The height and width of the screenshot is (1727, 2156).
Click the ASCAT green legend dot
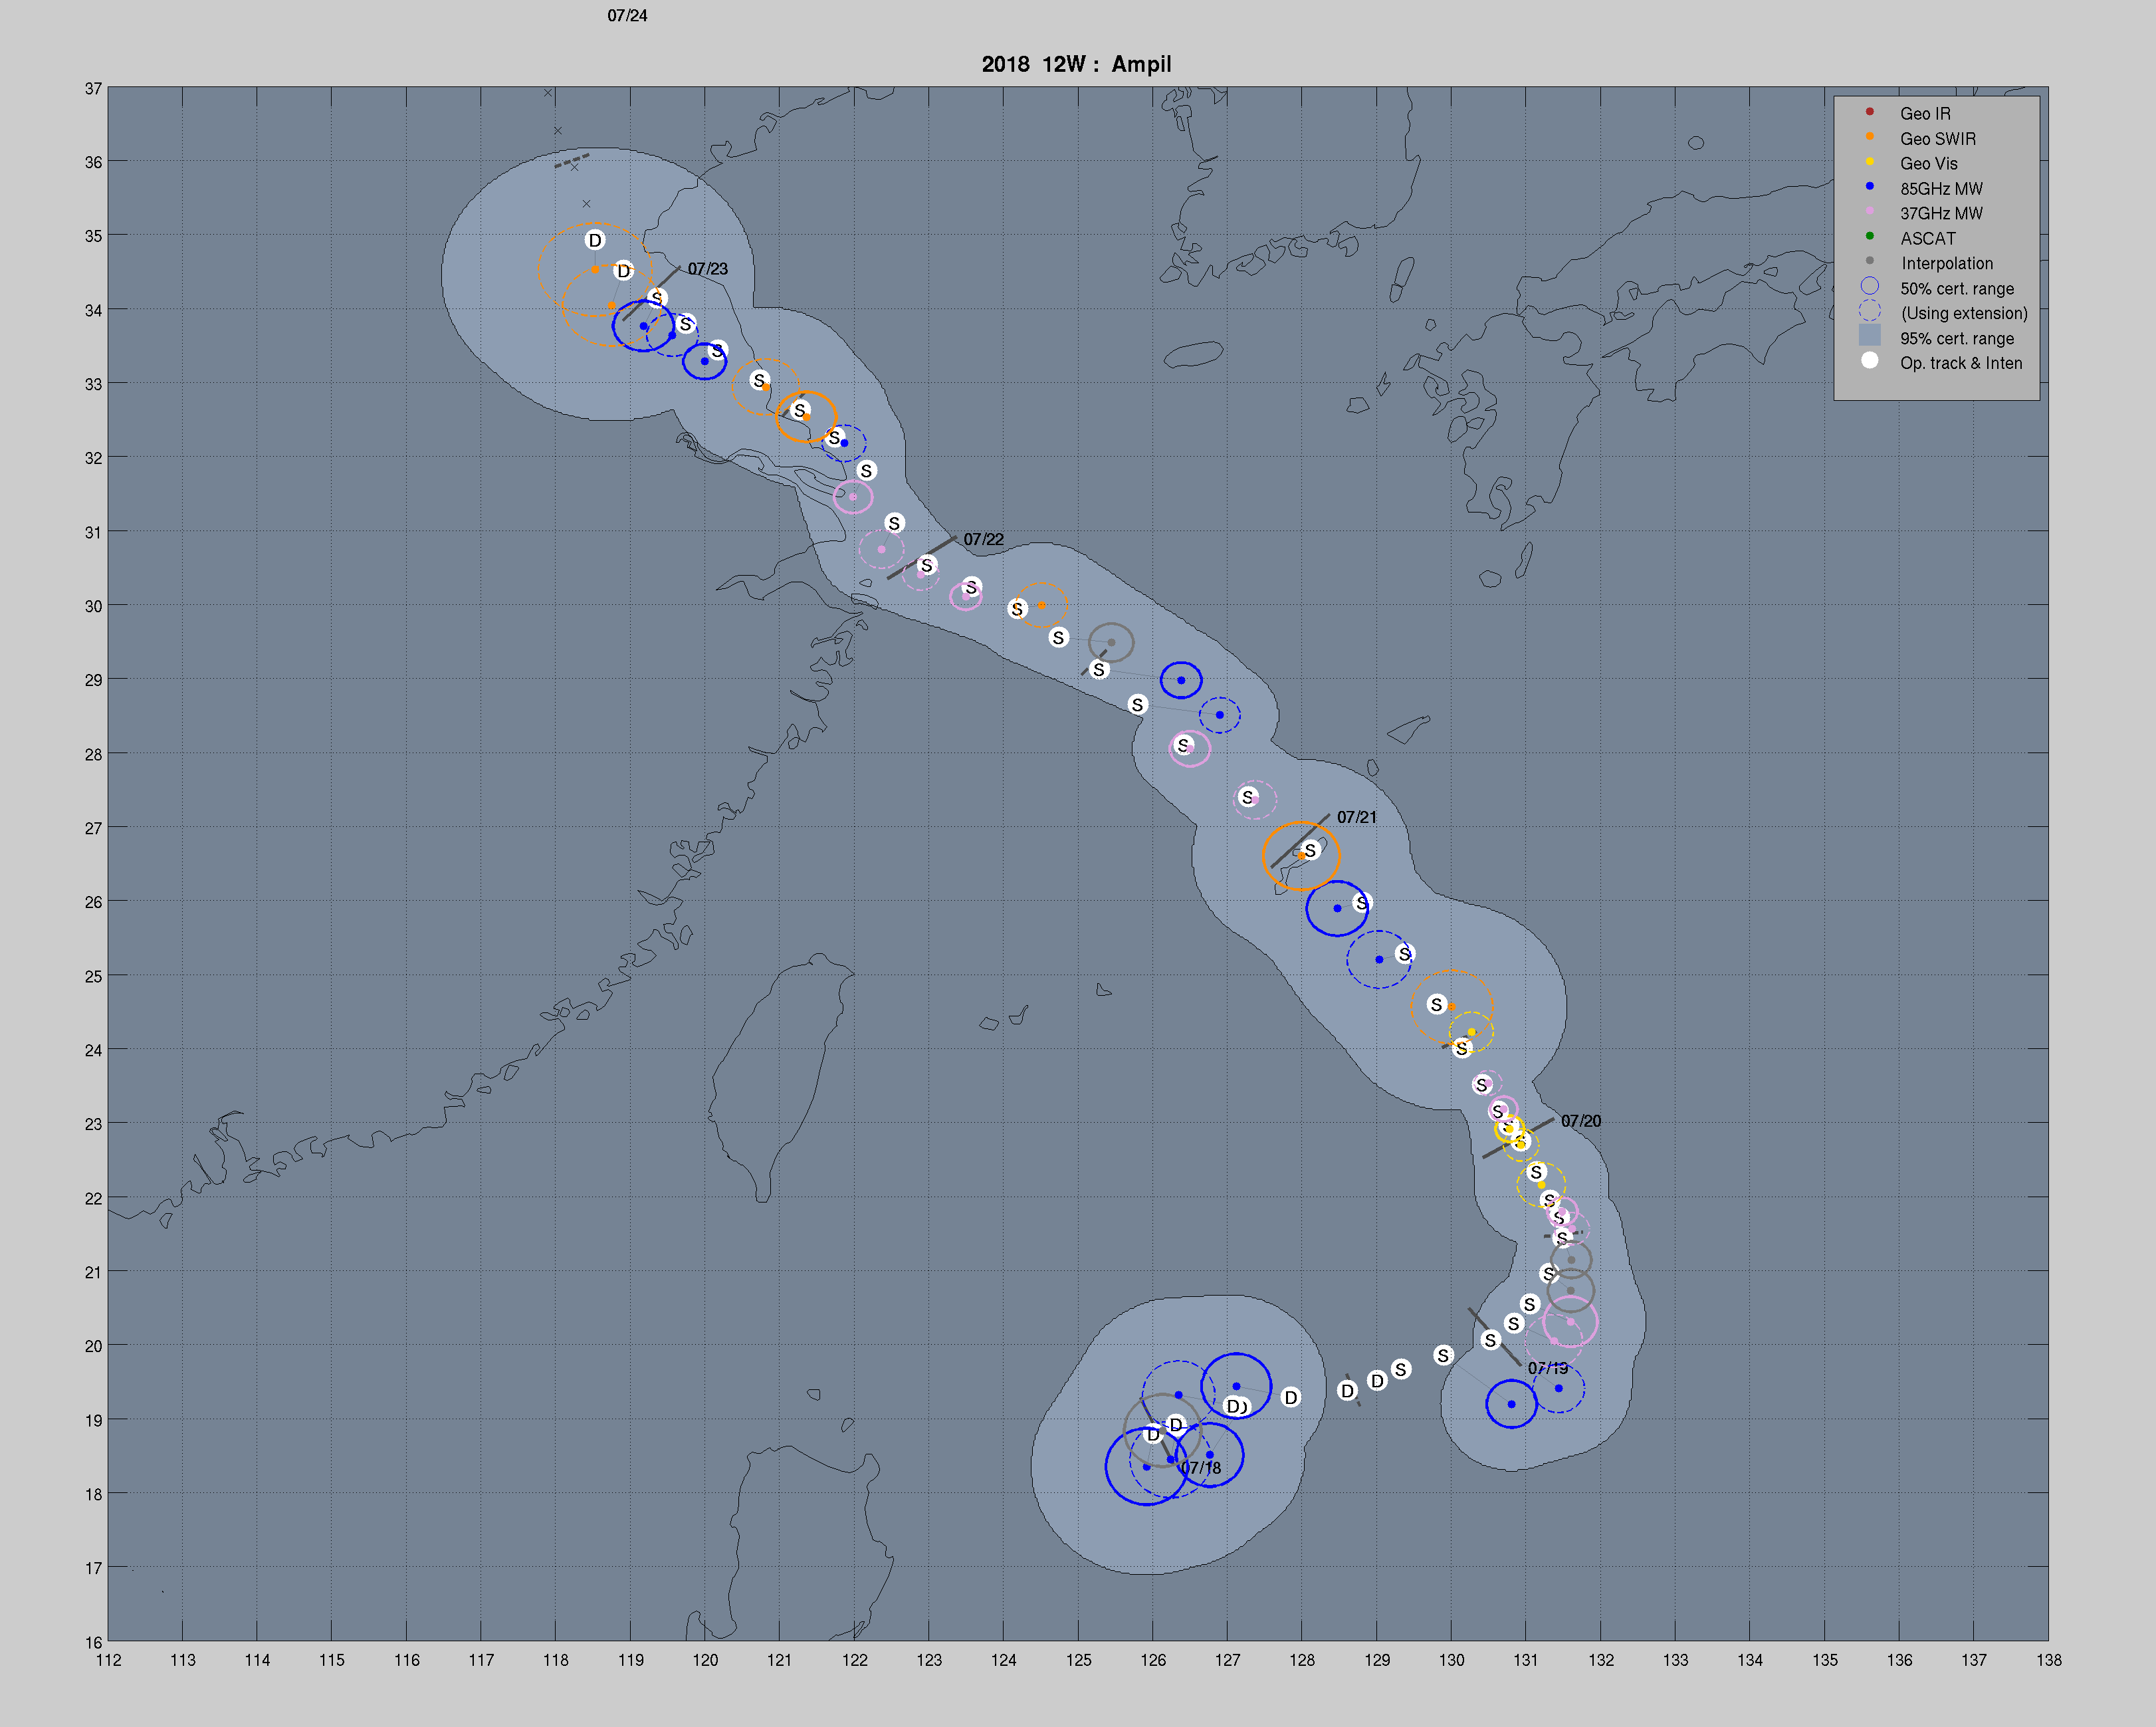[x=1869, y=236]
